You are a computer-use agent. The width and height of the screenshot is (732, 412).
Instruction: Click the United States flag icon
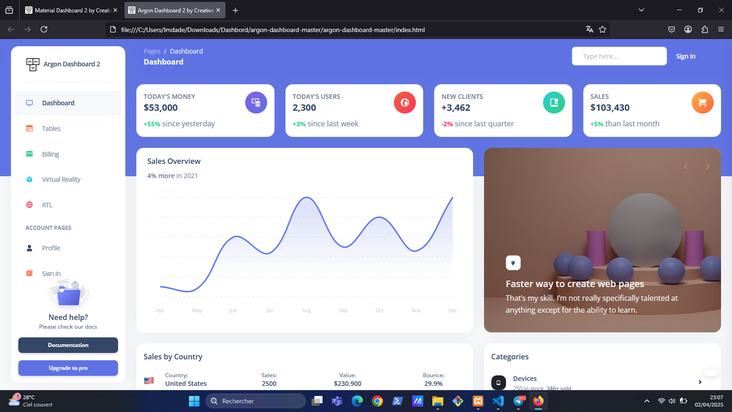(149, 380)
